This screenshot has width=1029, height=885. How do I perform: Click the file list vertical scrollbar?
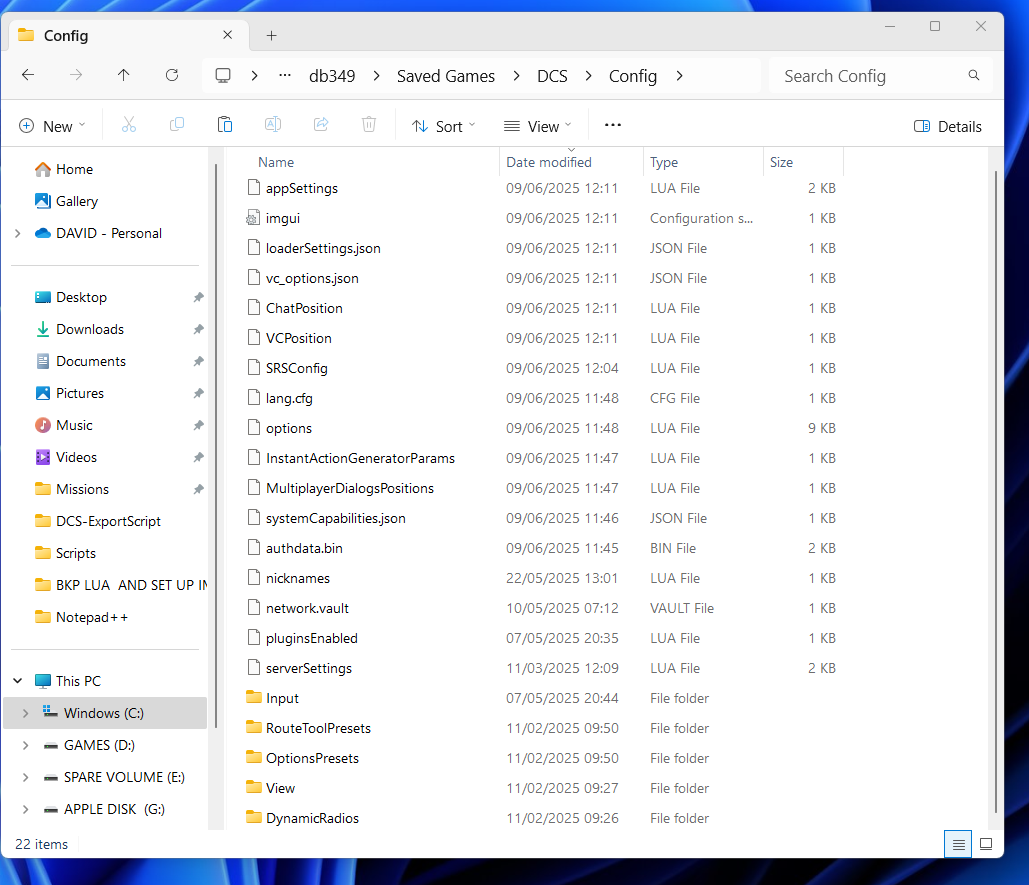pyautogui.click(x=996, y=492)
